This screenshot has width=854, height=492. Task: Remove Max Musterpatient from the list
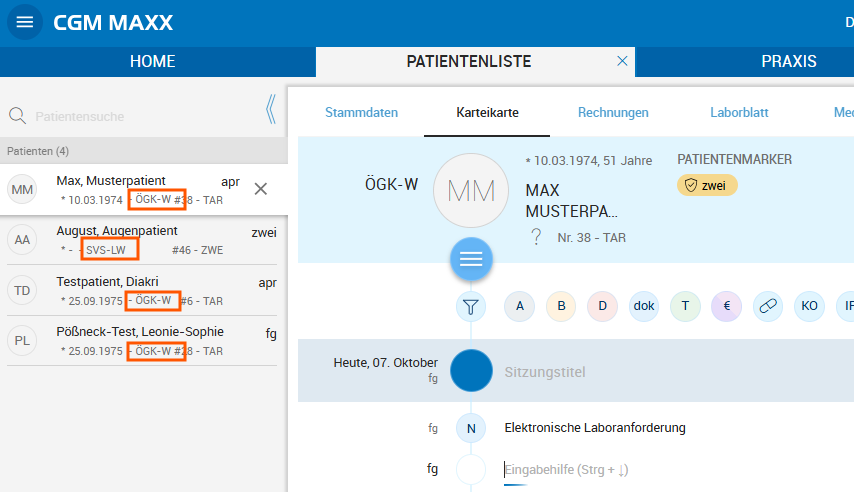tap(260, 189)
